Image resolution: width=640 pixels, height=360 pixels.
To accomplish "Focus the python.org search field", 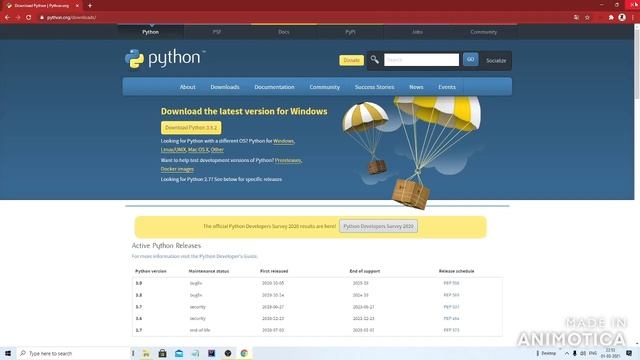I will click(421, 60).
